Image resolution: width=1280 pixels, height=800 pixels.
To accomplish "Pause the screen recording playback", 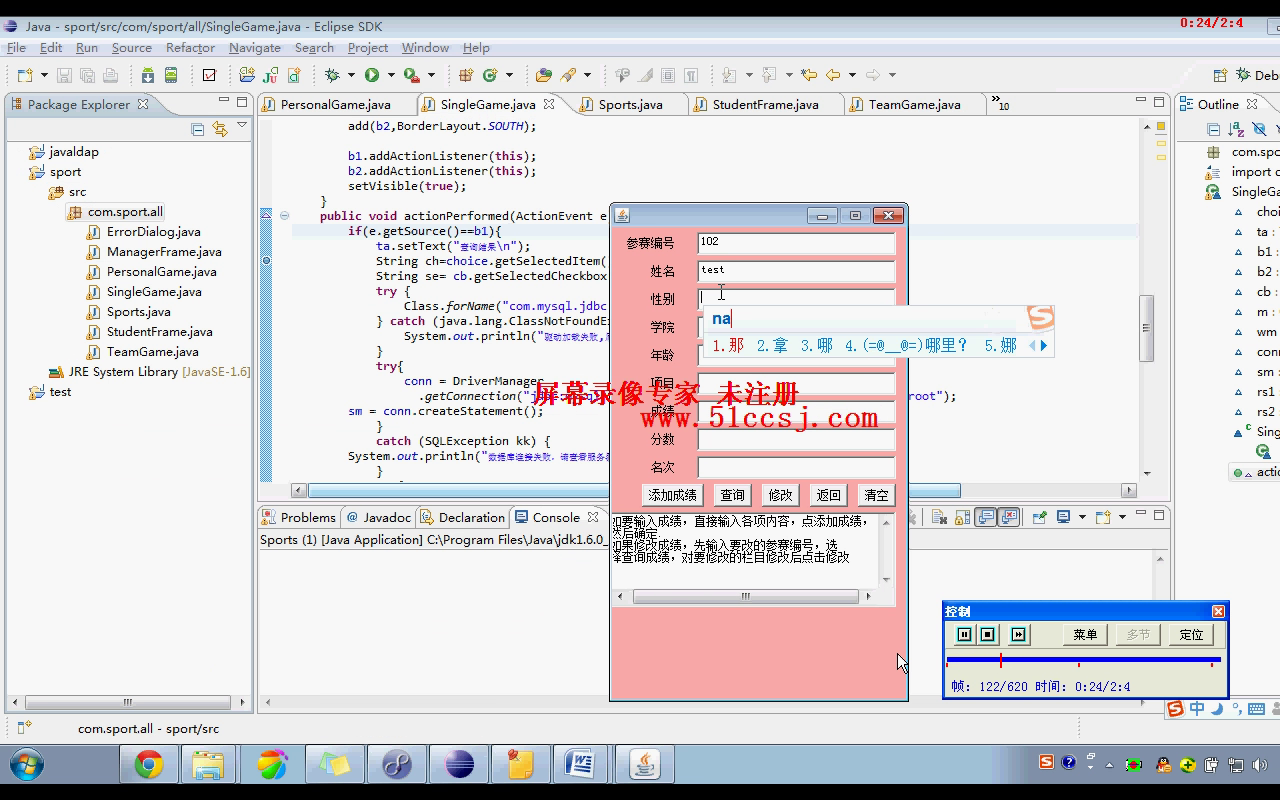I will (964, 634).
